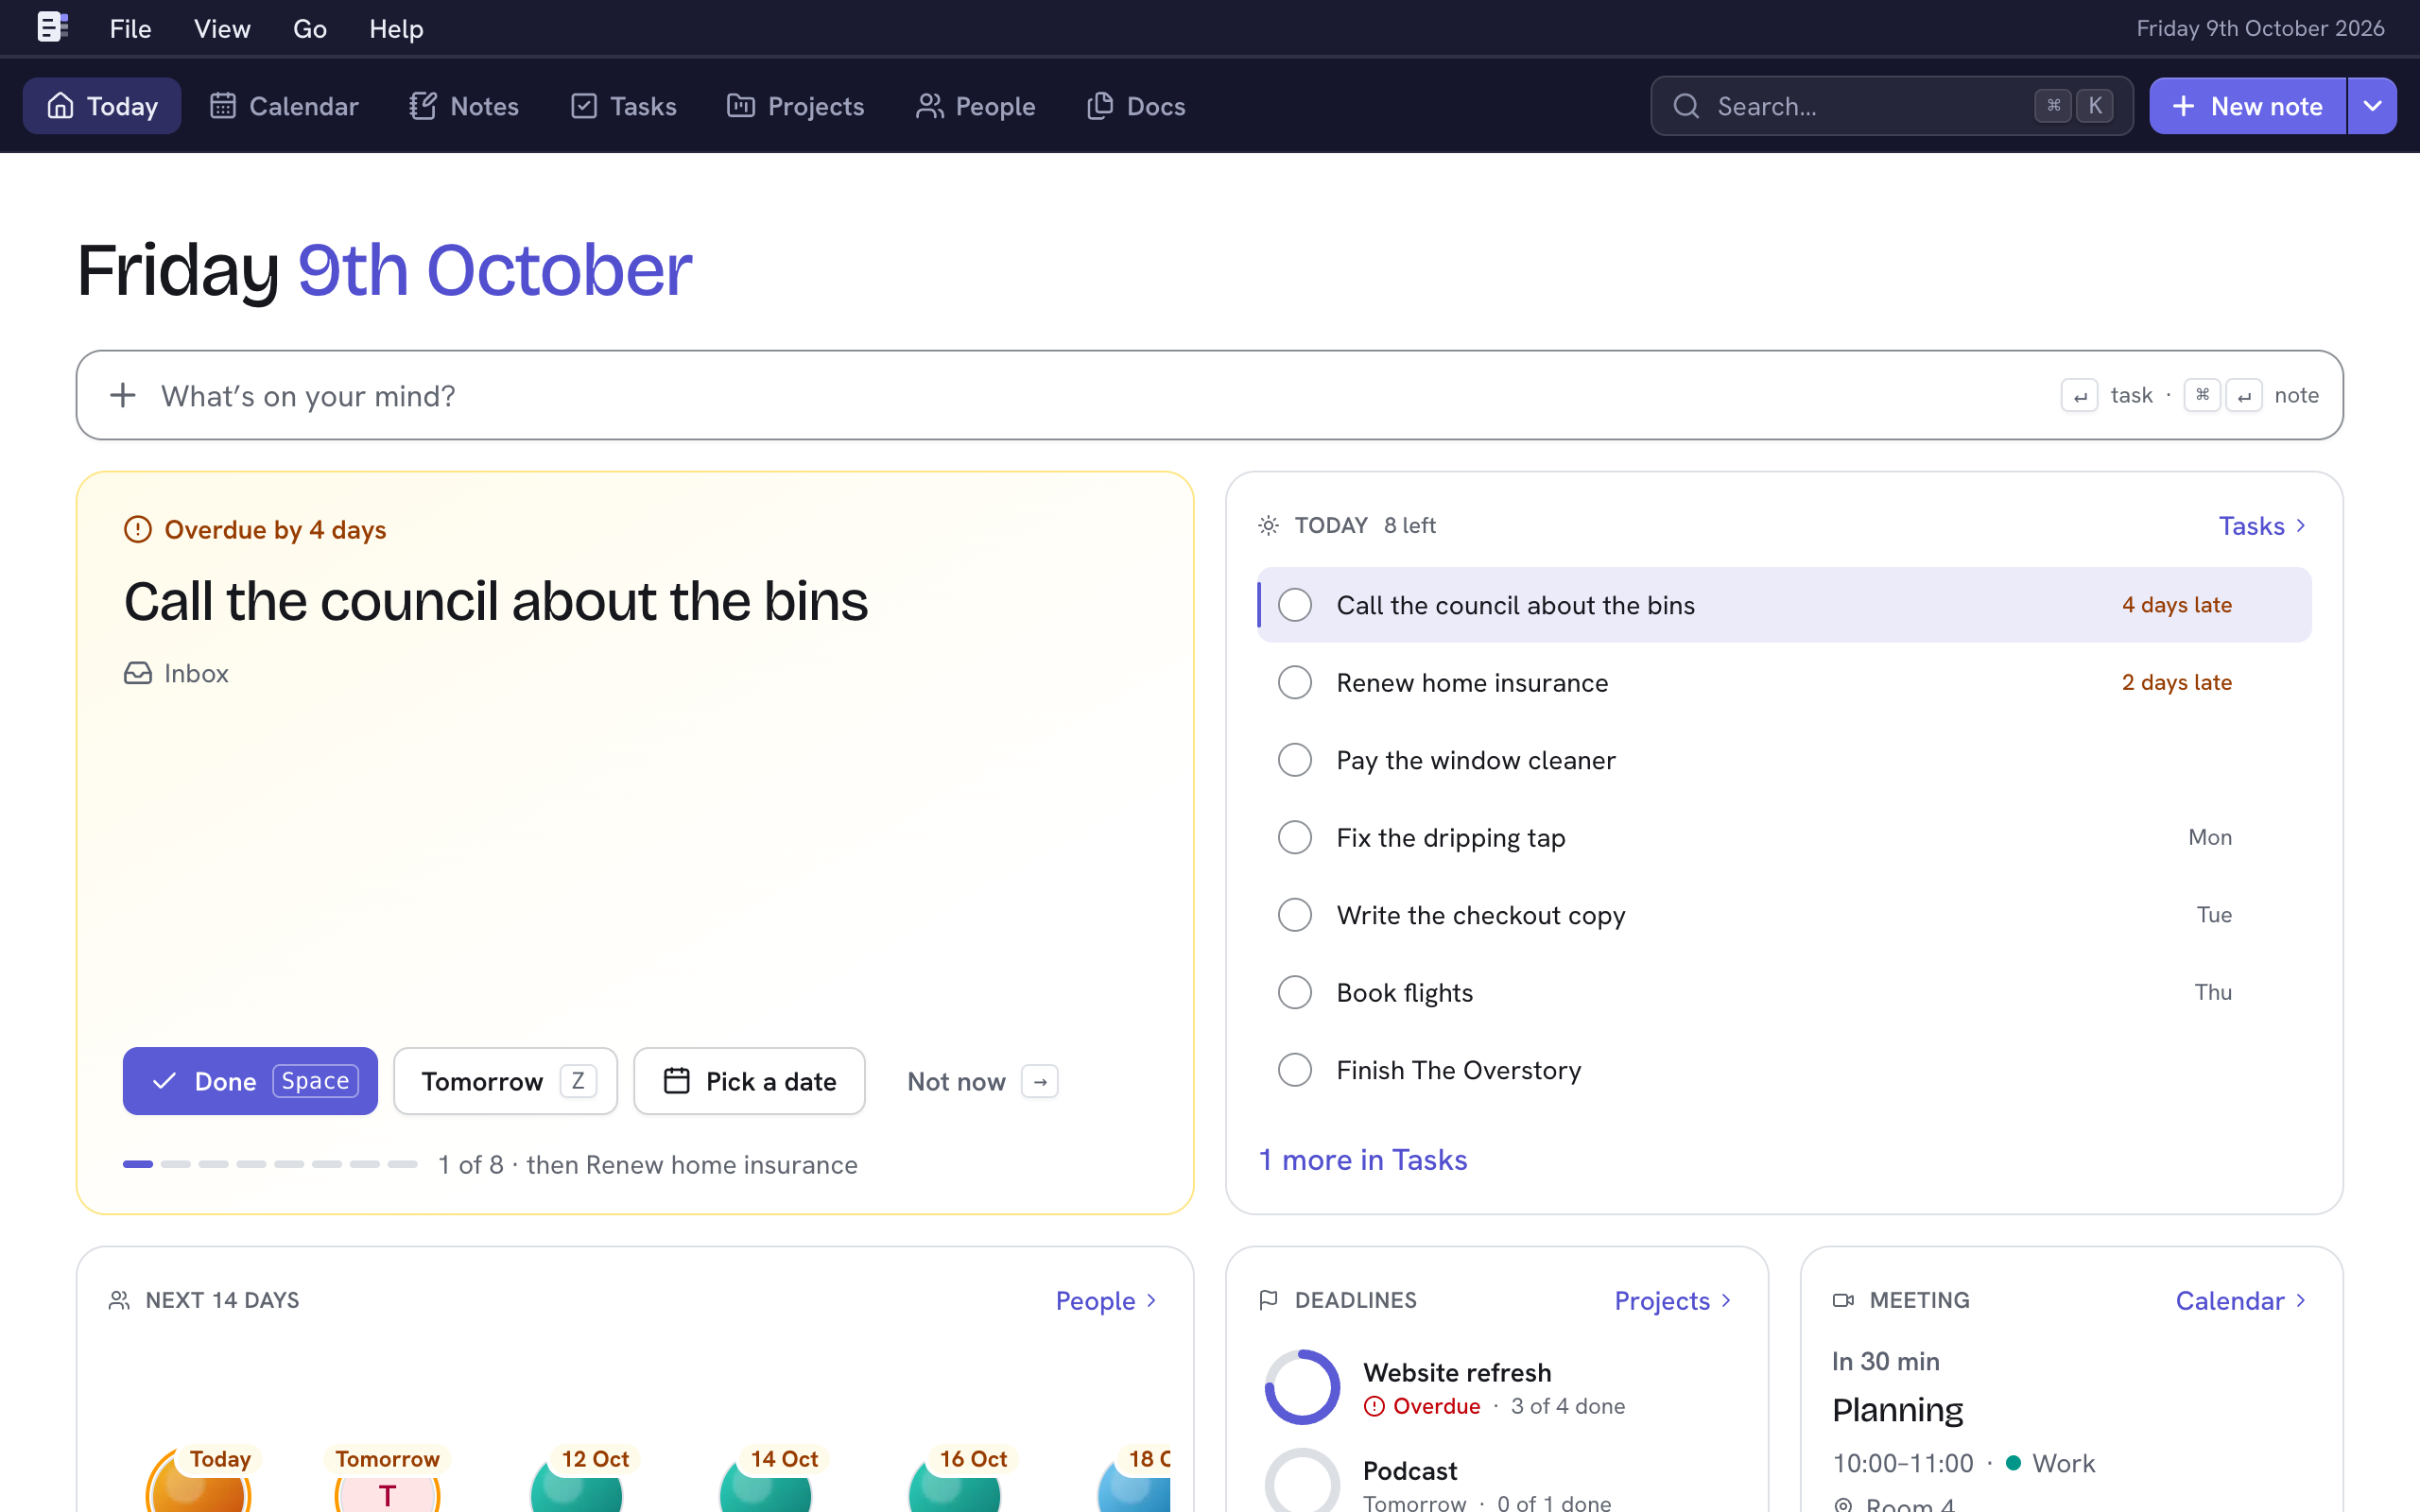Click the app logo icon in menu bar
The image size is (2420, 1512).
pyautogui.click(x=52, y=27)
